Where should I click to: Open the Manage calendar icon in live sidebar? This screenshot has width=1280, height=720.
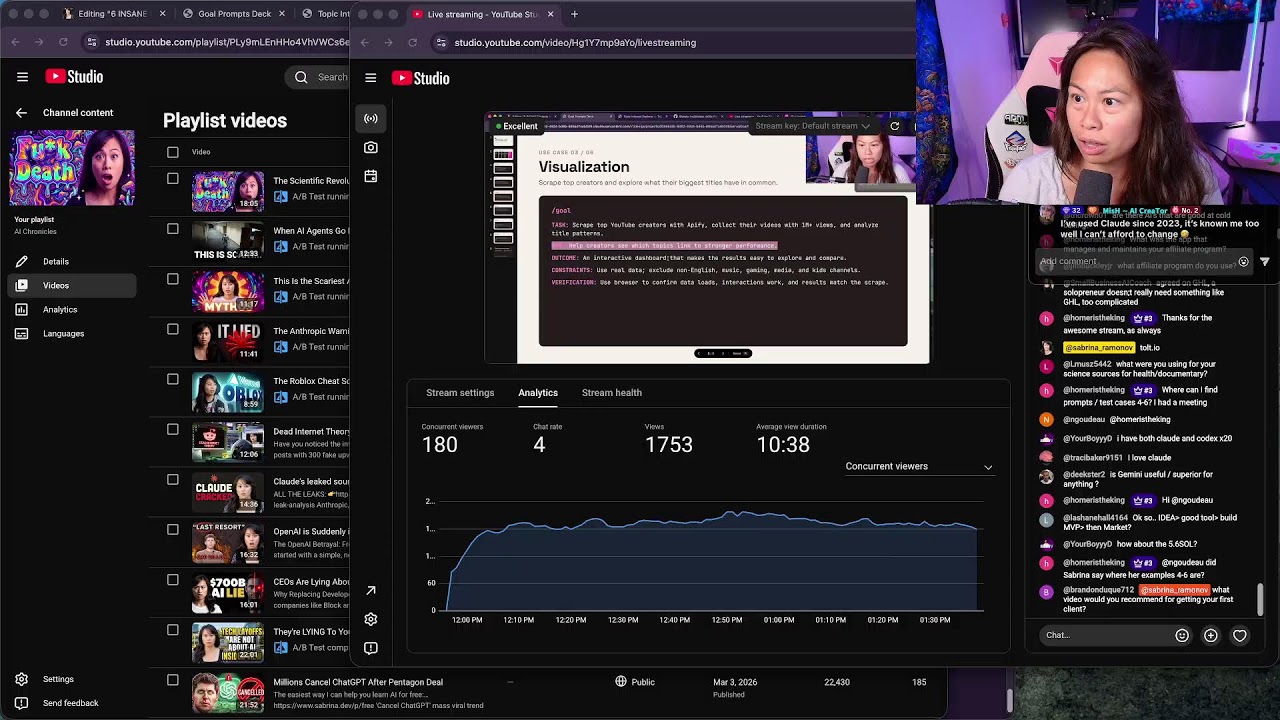[371, 176]
